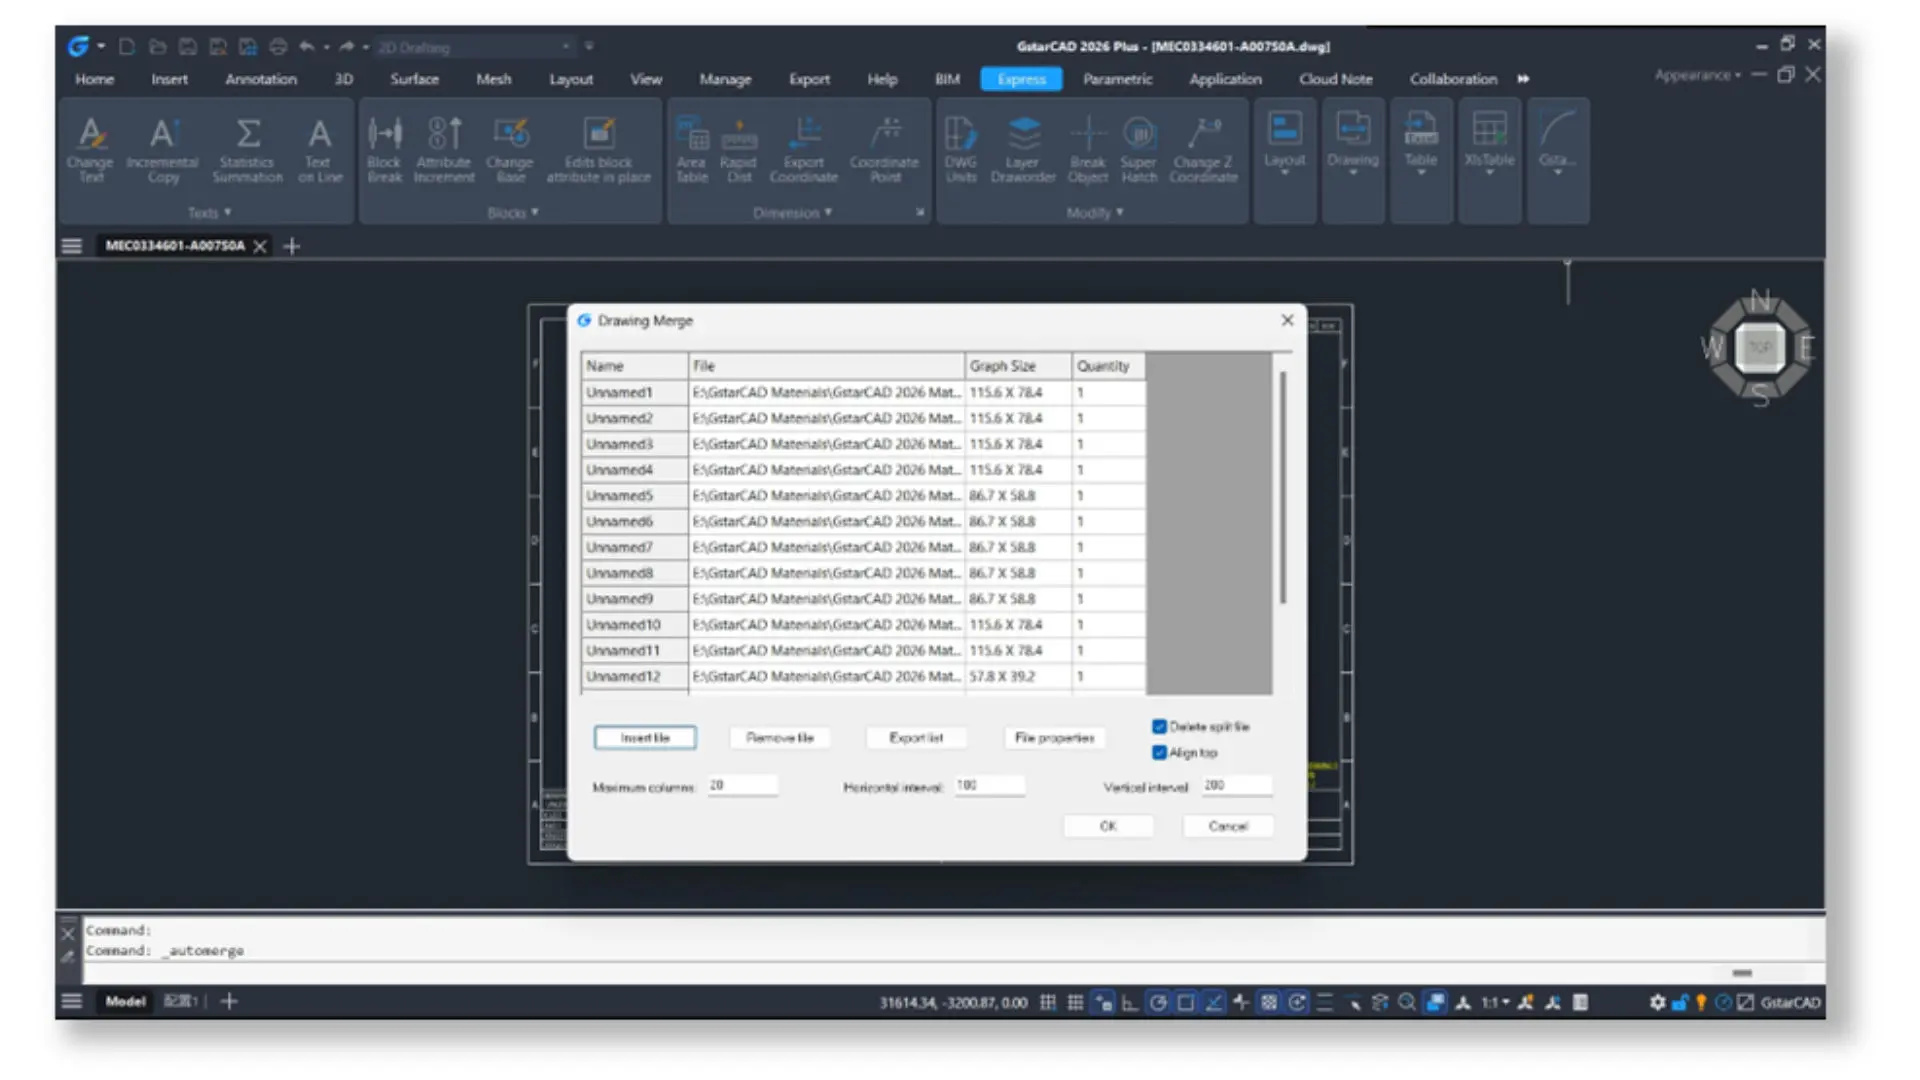The height and width of the screenshot is (1080, 1920).
Task: Select Change Z Coordinate tool
Action: [x=1204, y=150]
